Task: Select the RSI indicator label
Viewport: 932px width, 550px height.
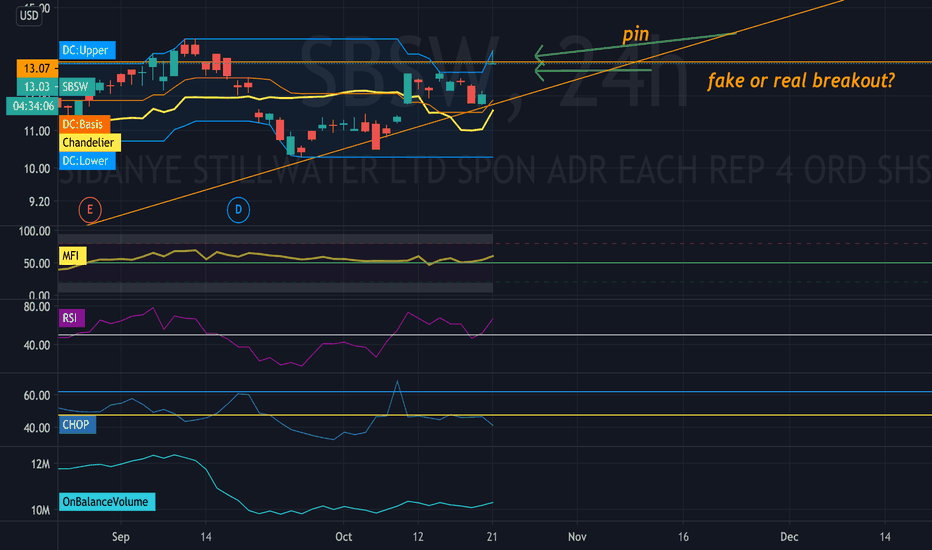Action: click(x=71, y=318)
